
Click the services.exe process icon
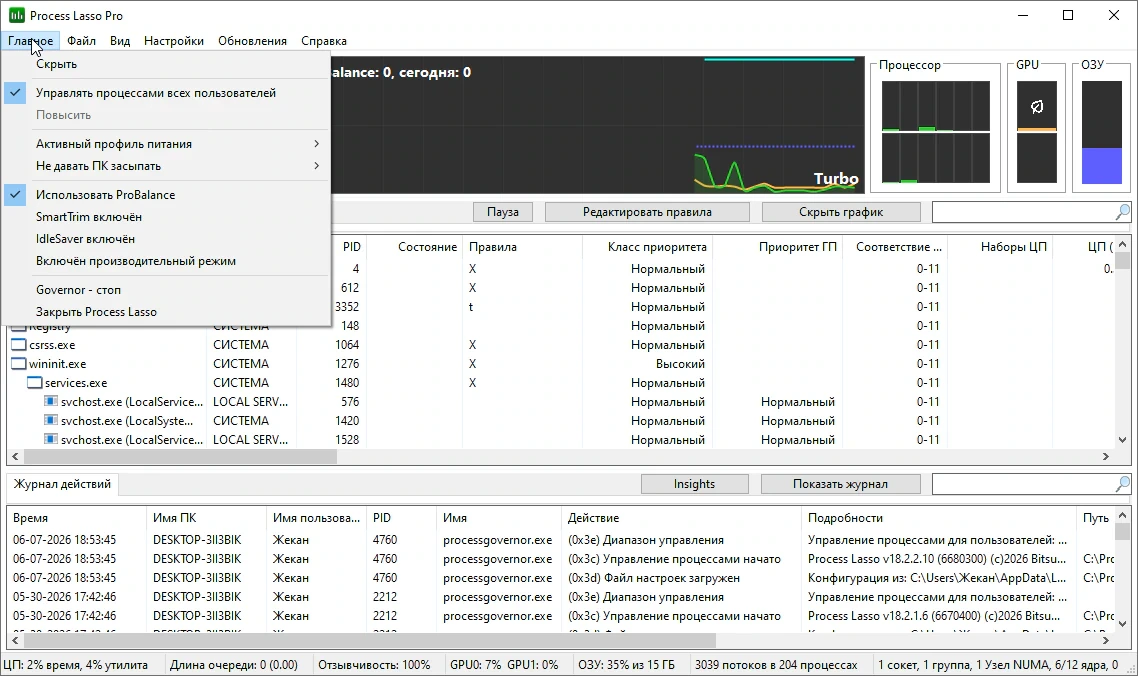(34, 383)
